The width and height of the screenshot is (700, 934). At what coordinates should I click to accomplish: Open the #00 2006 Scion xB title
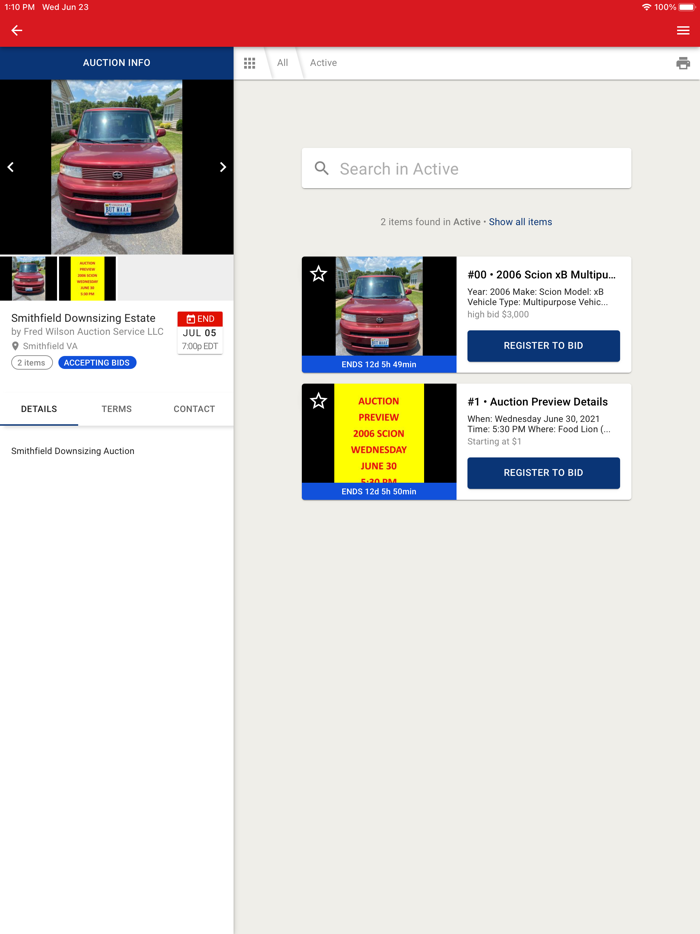[x=542, y=275]
